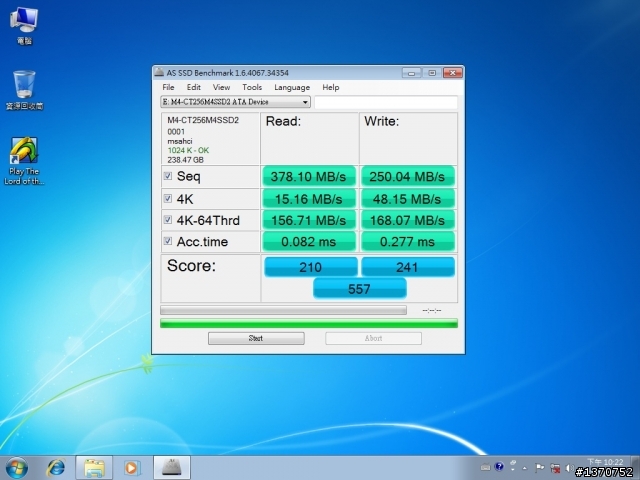Image resolution: width=640 pixels, height=480 pixels.
Task: Click the blue help question-mark tray icon
Action: coord(499,467)
